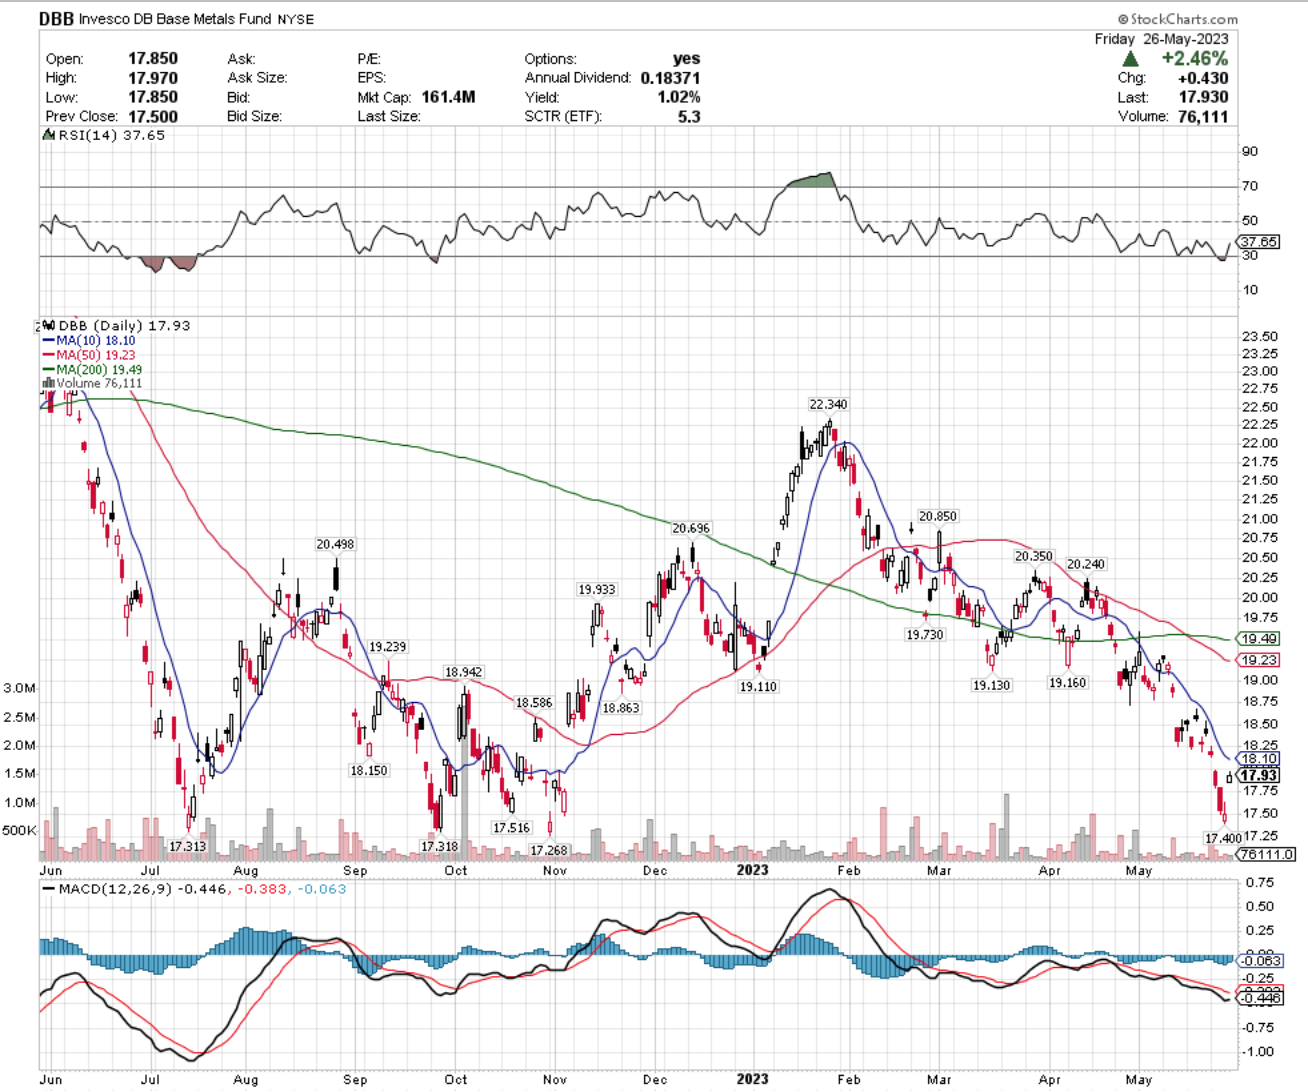
Task: Select the Yield value 1.02%
Action: [x=679, y=97]
